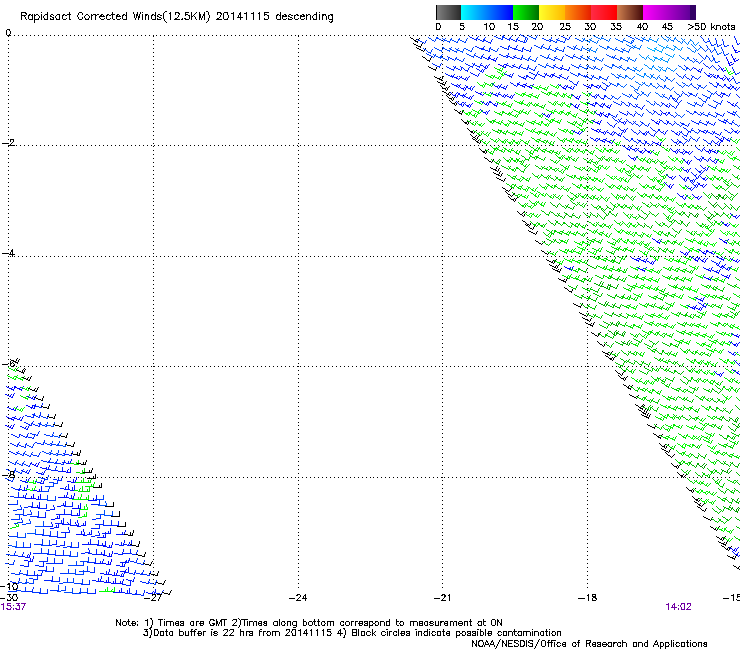Image resolution: width=740 pixels, height=650 pixels.
Task: Click the '-18' longitude axis label
Action: pyautogui.click(x=587, y=598)
